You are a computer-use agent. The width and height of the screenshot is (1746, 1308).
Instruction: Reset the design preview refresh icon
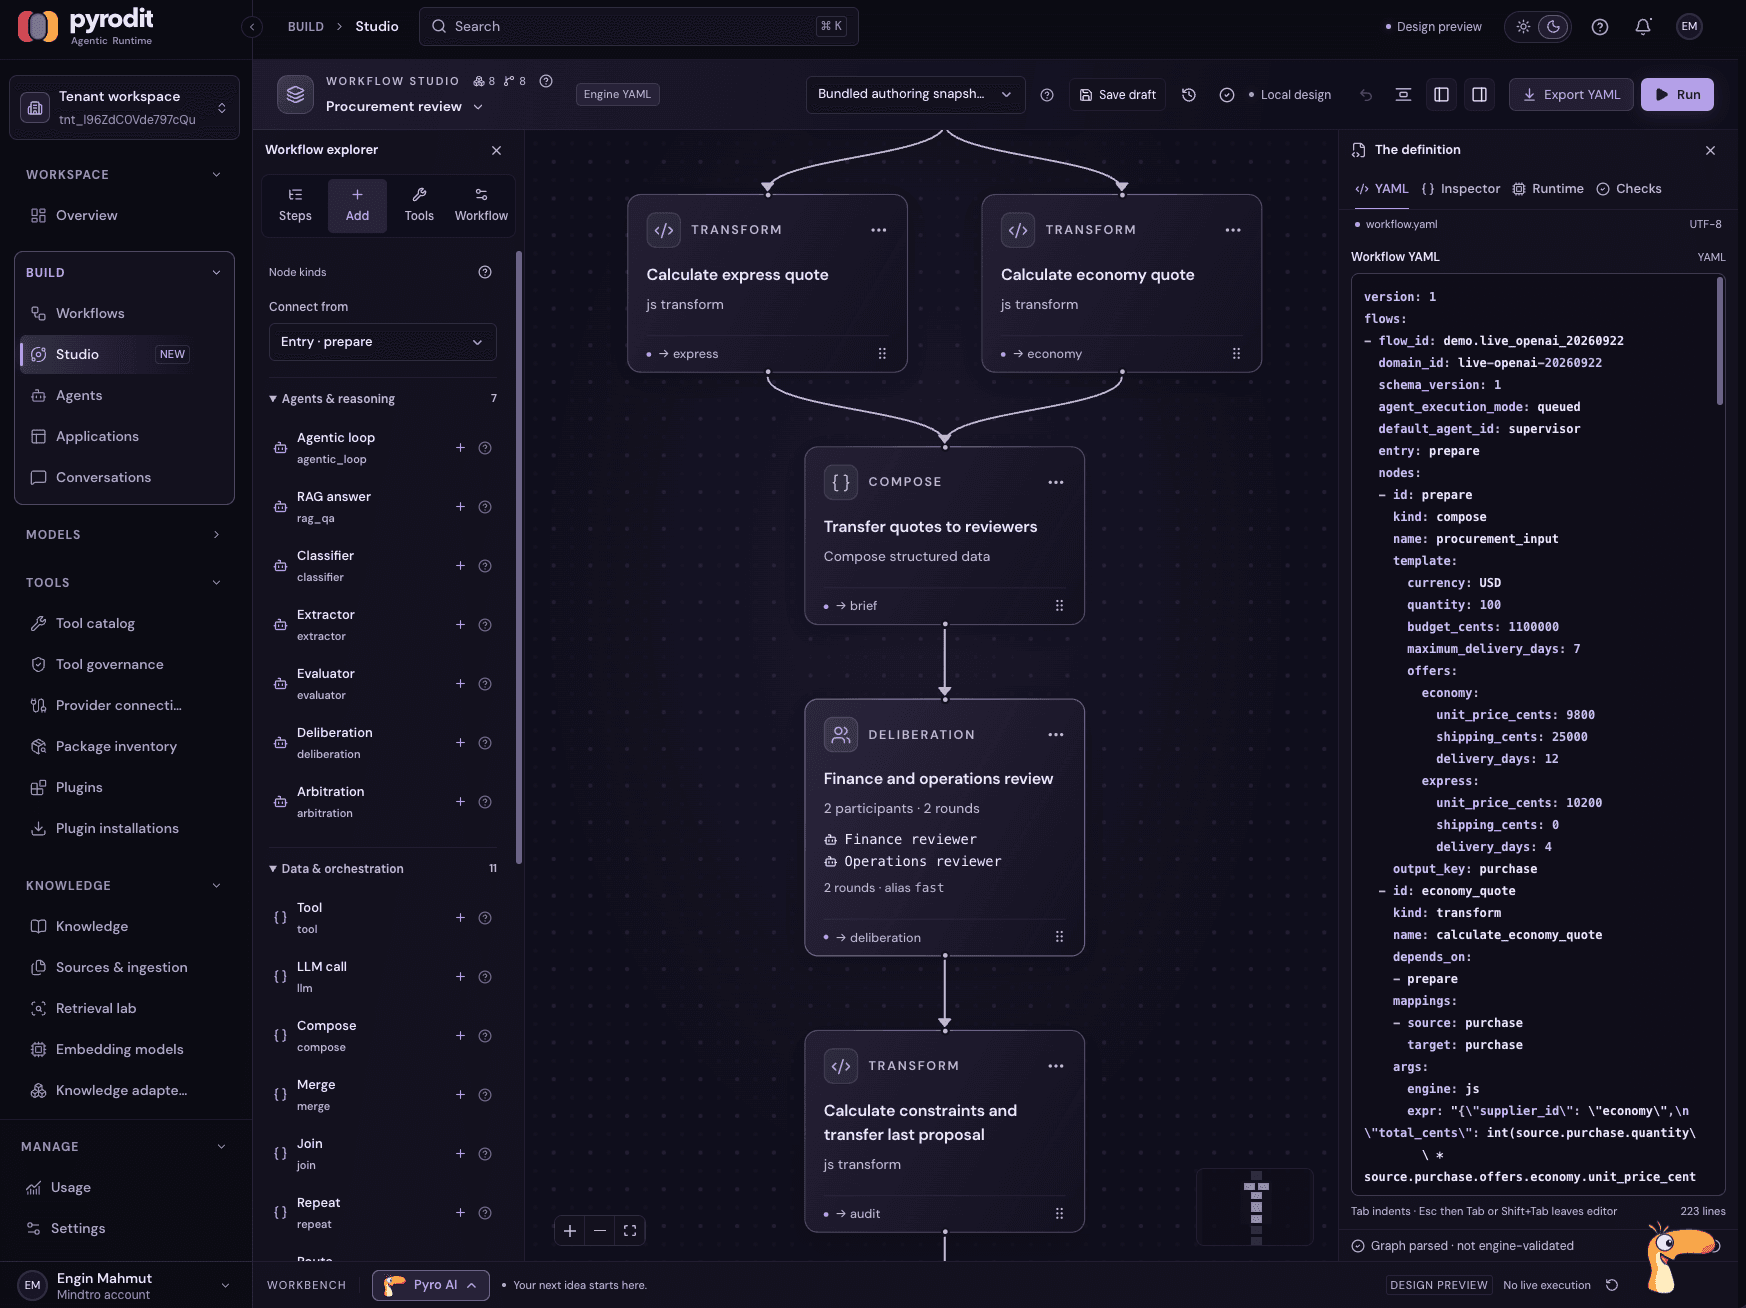[1612, 1285]
